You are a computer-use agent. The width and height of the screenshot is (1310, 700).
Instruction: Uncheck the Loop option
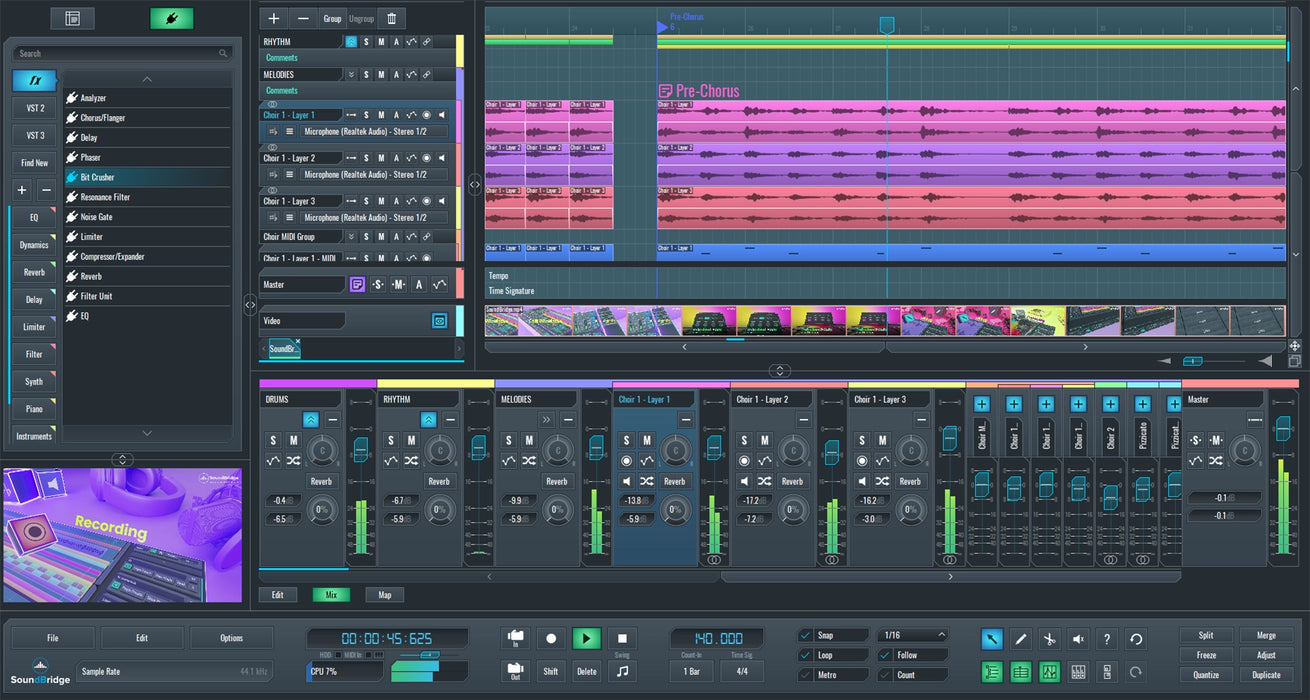(x=806, y=655)
